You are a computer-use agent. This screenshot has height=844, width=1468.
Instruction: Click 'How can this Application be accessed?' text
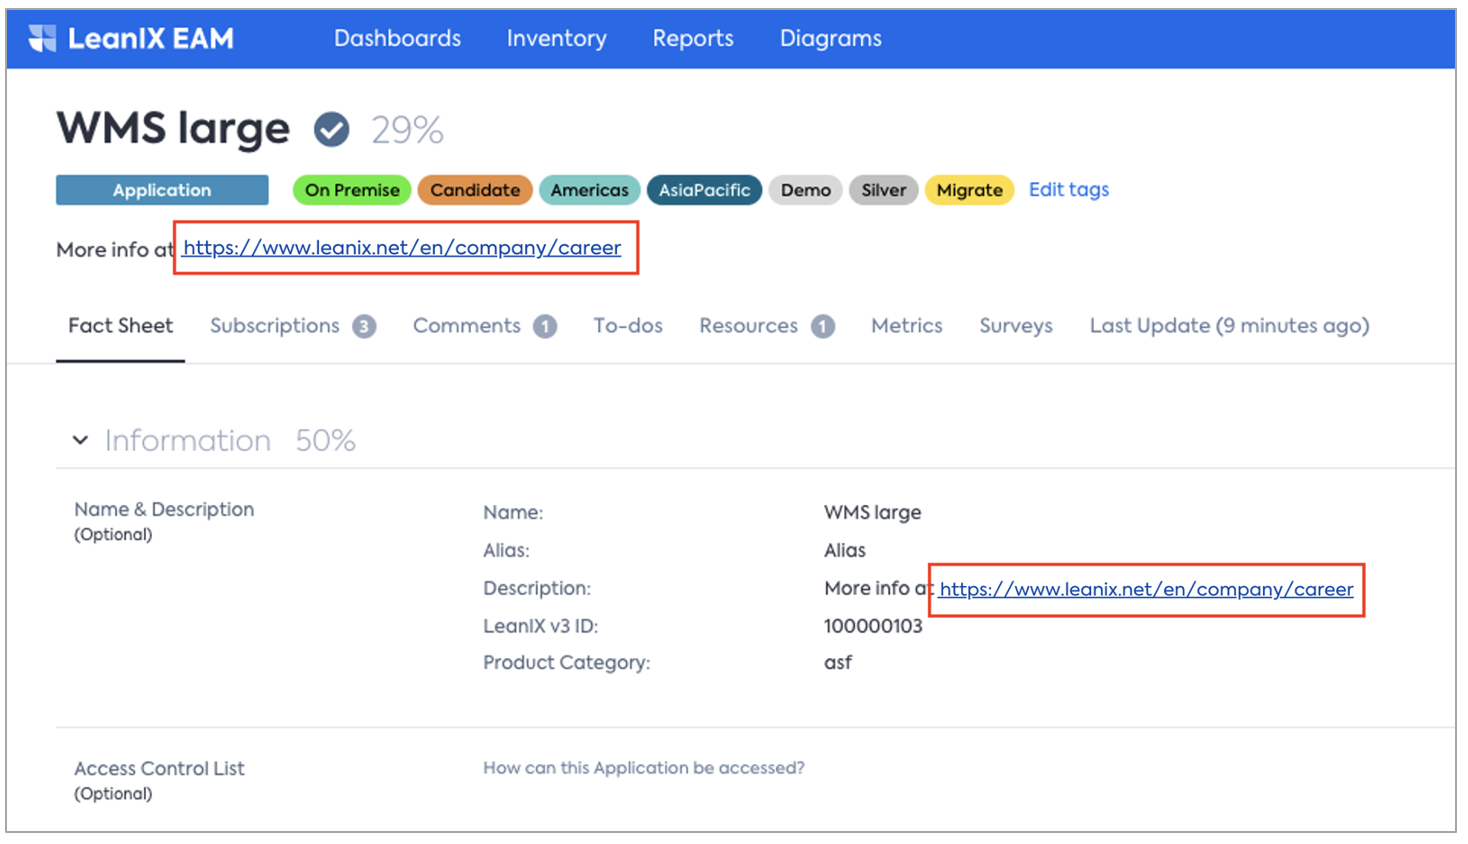coord(644,768)
